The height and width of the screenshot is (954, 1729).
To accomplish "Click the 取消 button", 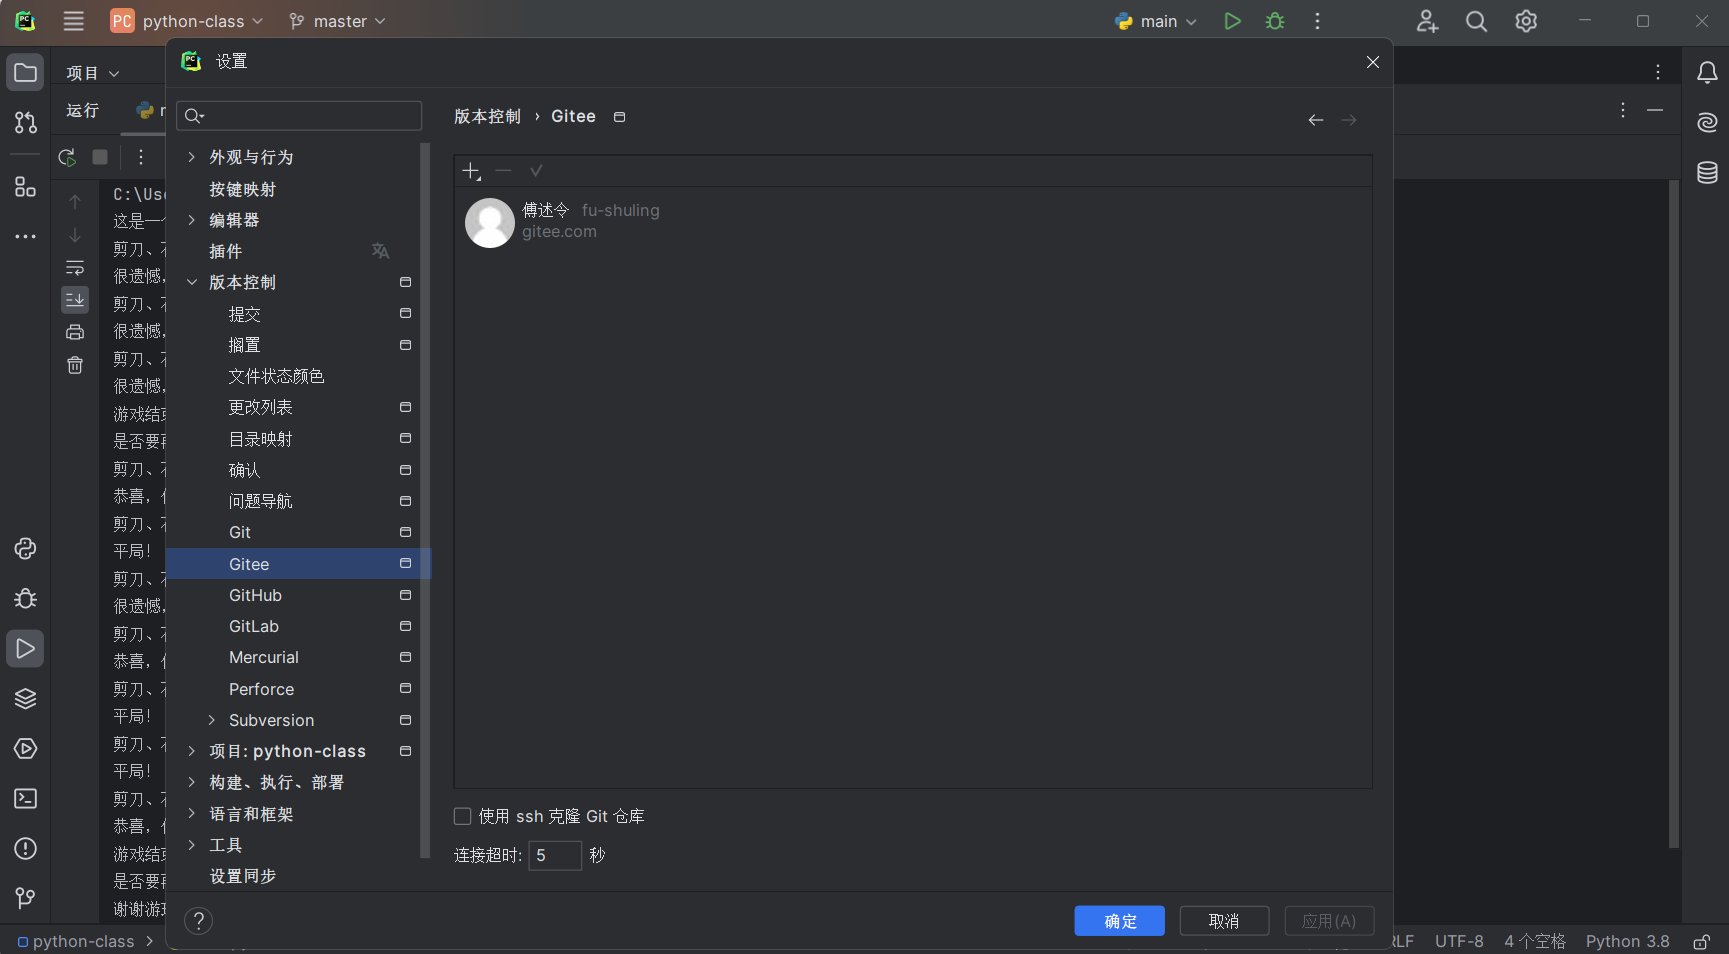I will pyautogui.click(x=1224, y=921).
